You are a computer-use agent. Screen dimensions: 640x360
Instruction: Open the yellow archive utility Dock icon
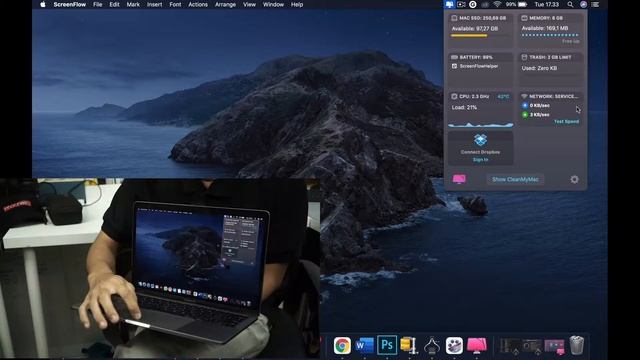(409, 346)
